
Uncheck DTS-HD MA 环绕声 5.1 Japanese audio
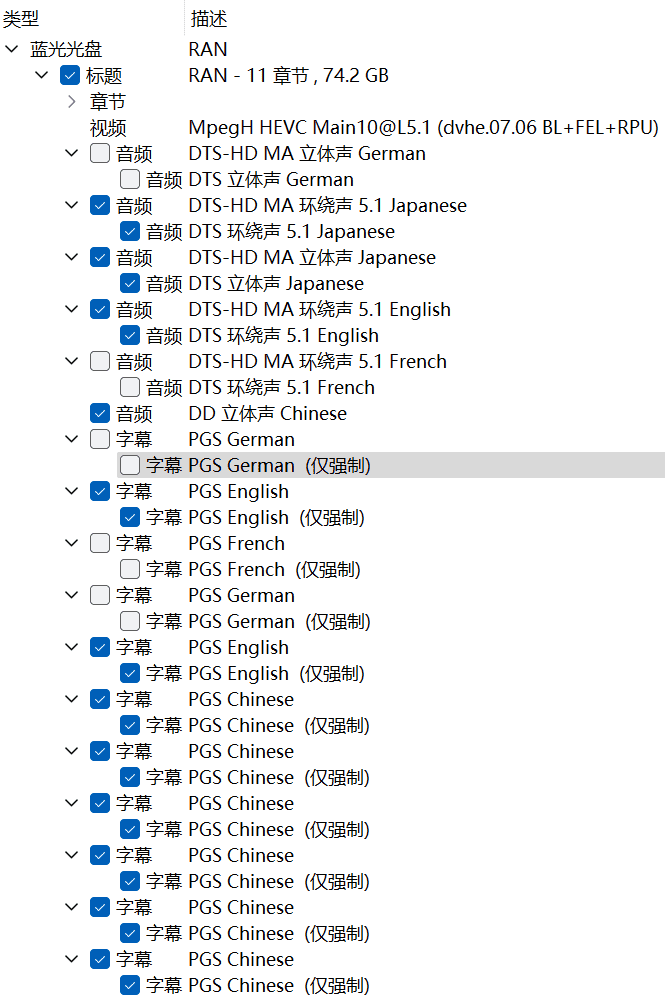(100, 205)
